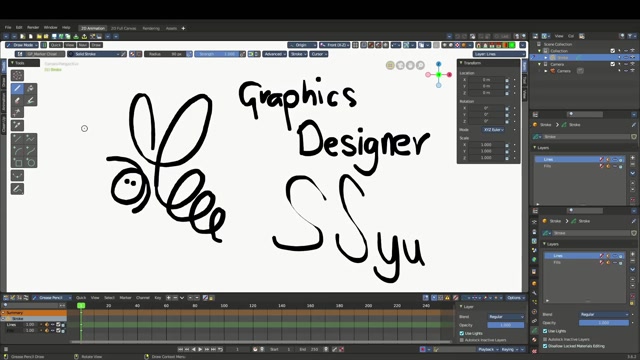Click the Quick button in viewport header
Screen dimensions: 640x360
(x=56, y=45)
